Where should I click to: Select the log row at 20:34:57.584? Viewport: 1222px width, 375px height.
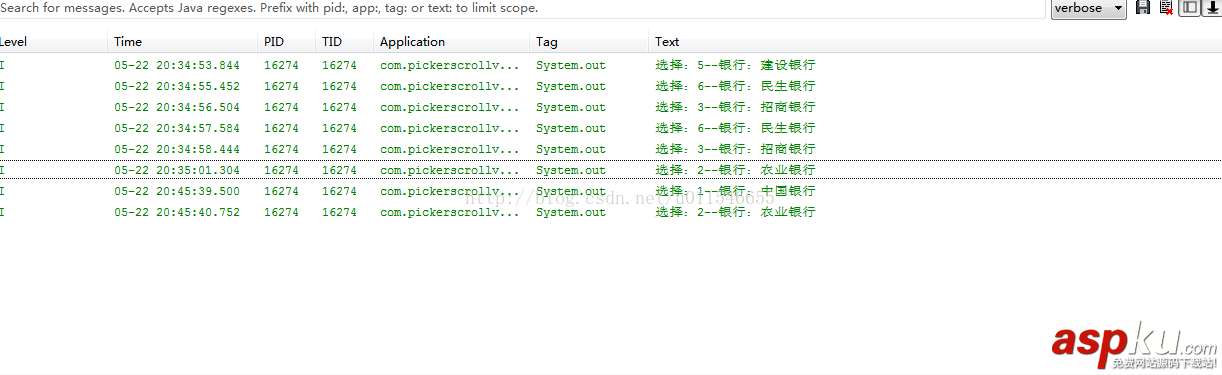pos(611,128)
